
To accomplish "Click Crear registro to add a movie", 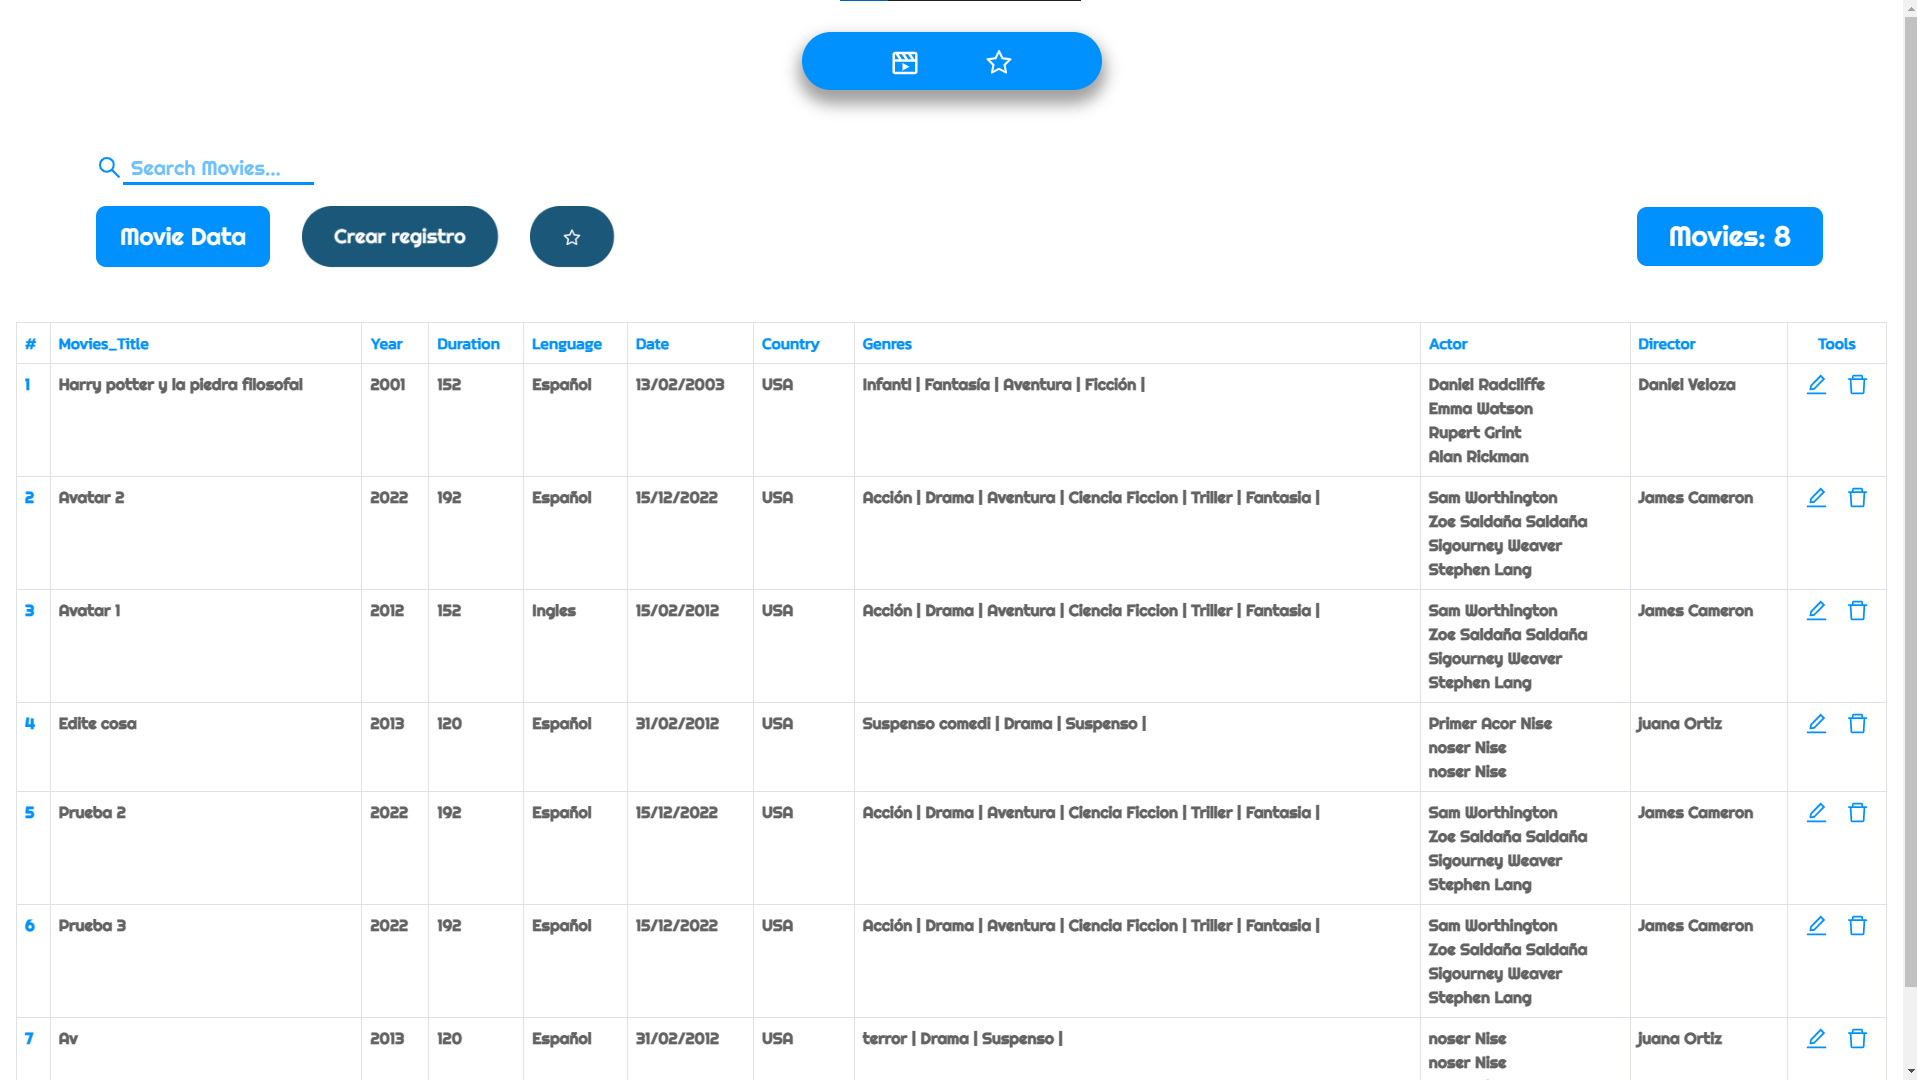I will [x=400, y=237].
